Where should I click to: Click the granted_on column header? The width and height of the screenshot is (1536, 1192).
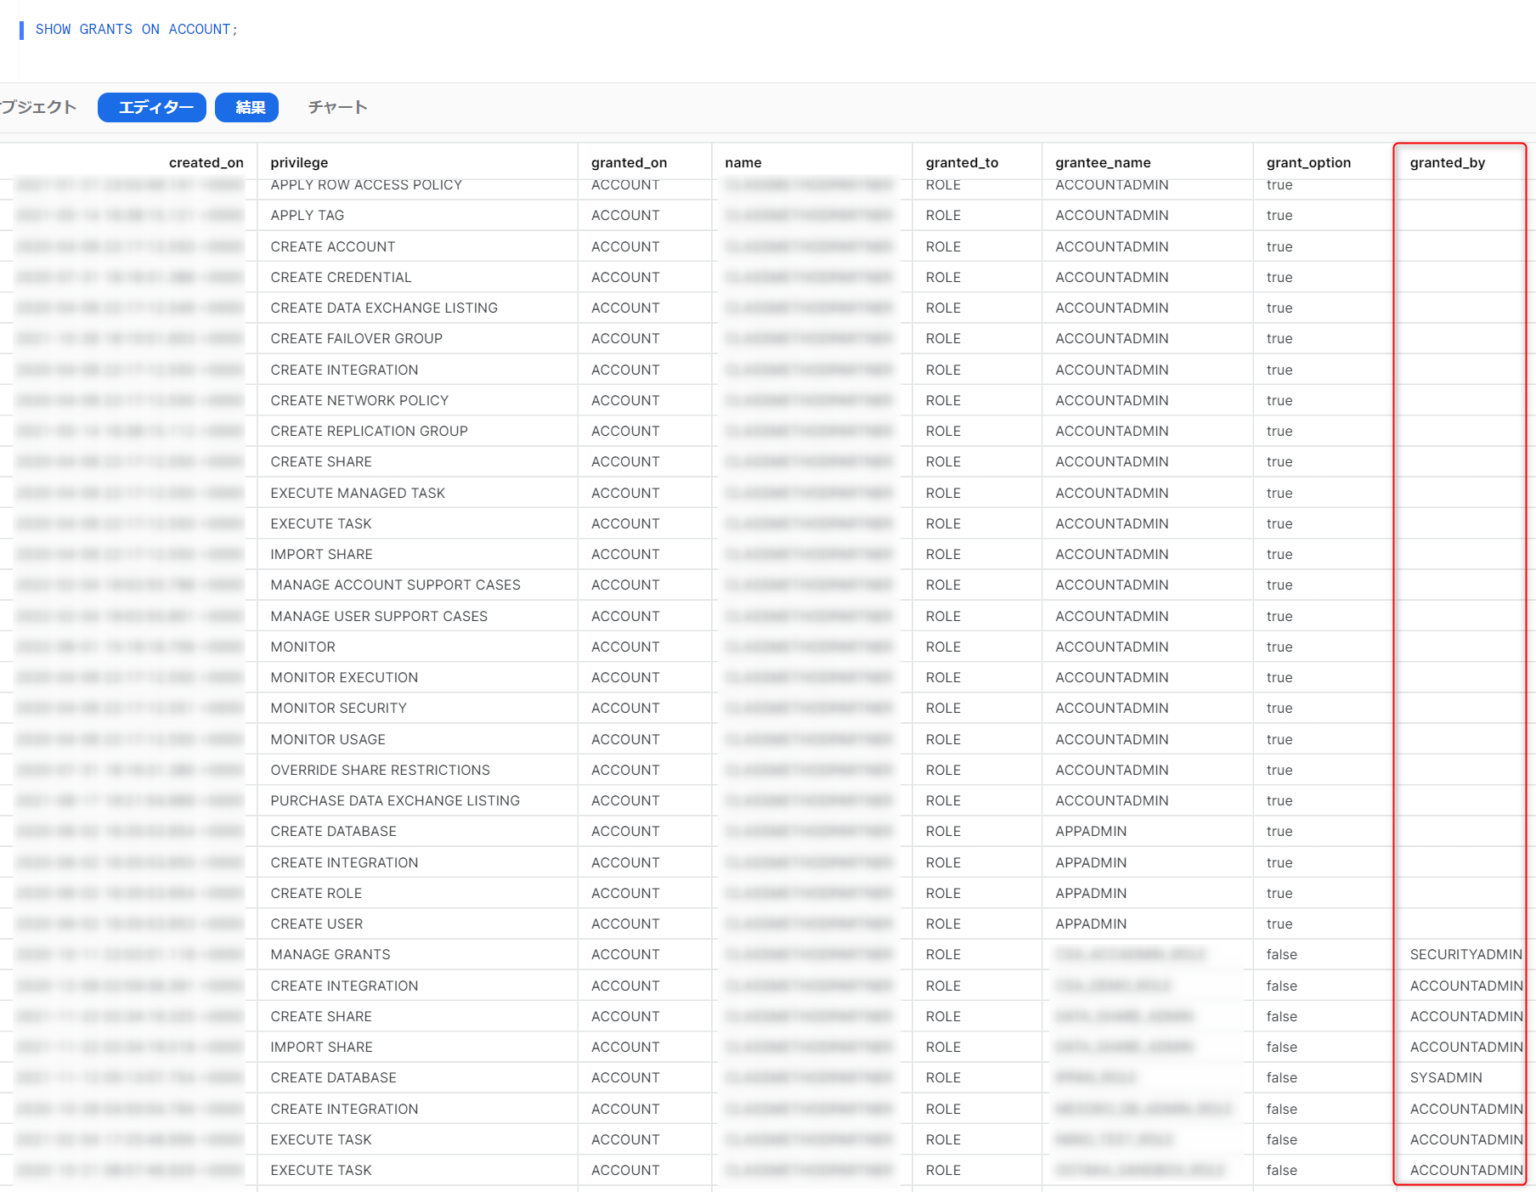tap(628, 162)
